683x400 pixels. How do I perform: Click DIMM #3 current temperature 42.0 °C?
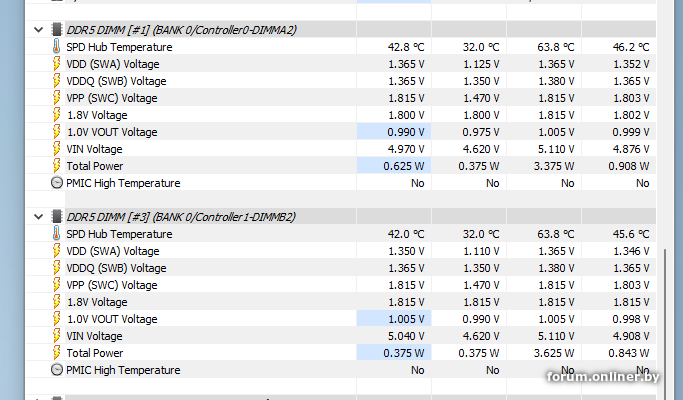(406, 234)
